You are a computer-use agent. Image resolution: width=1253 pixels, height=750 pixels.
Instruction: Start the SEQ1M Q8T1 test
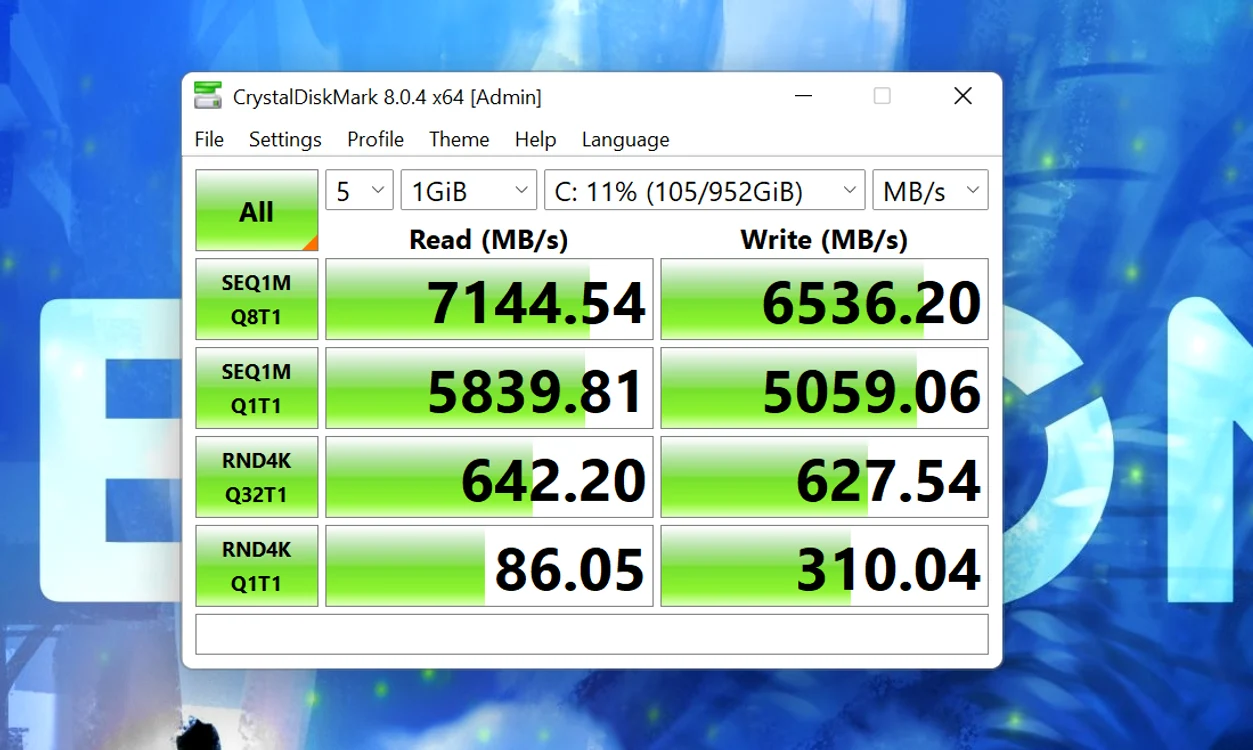257,299
